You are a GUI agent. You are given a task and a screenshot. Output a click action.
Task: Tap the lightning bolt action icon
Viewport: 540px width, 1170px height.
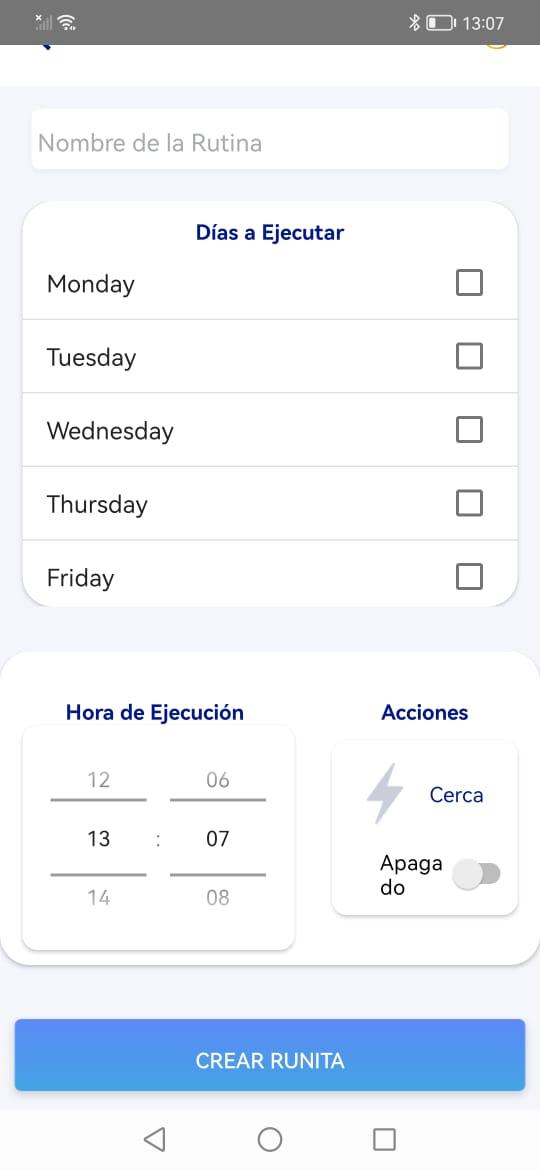[x=385, y=793]
